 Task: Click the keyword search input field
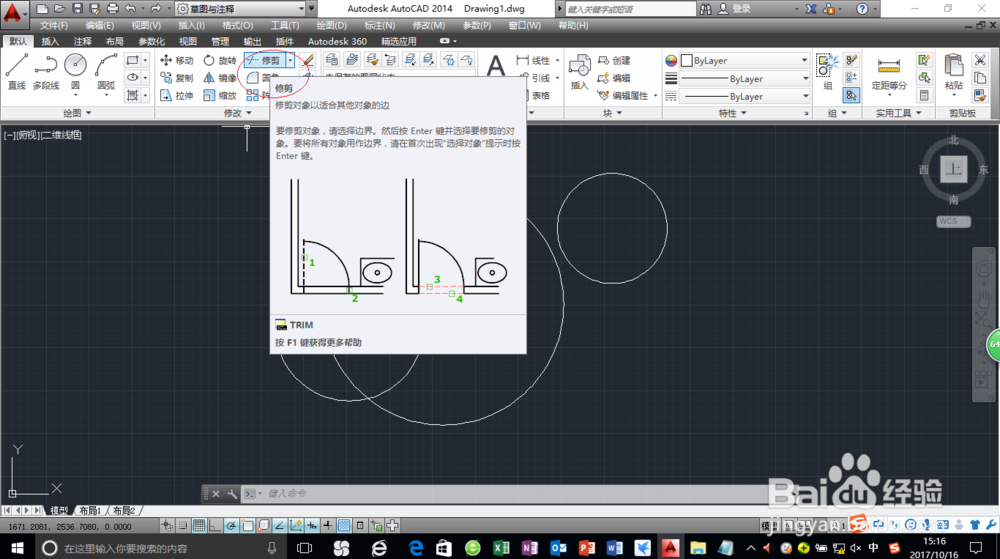click(x=630, y=9)
